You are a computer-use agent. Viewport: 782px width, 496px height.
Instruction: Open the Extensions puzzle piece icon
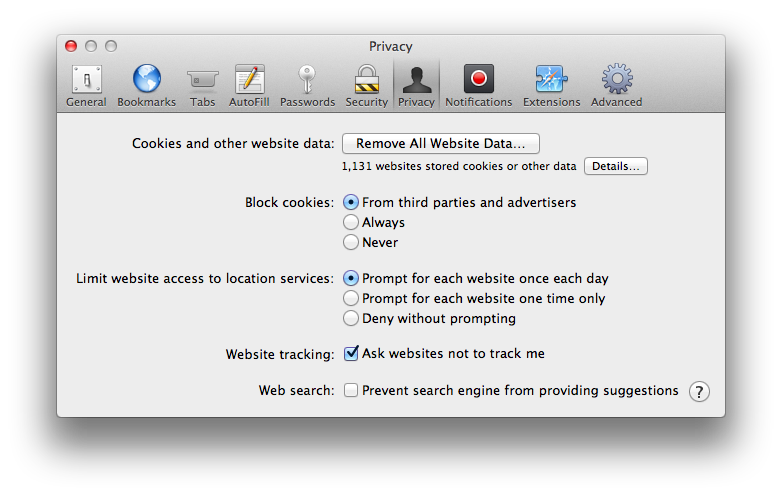point(551,79)
